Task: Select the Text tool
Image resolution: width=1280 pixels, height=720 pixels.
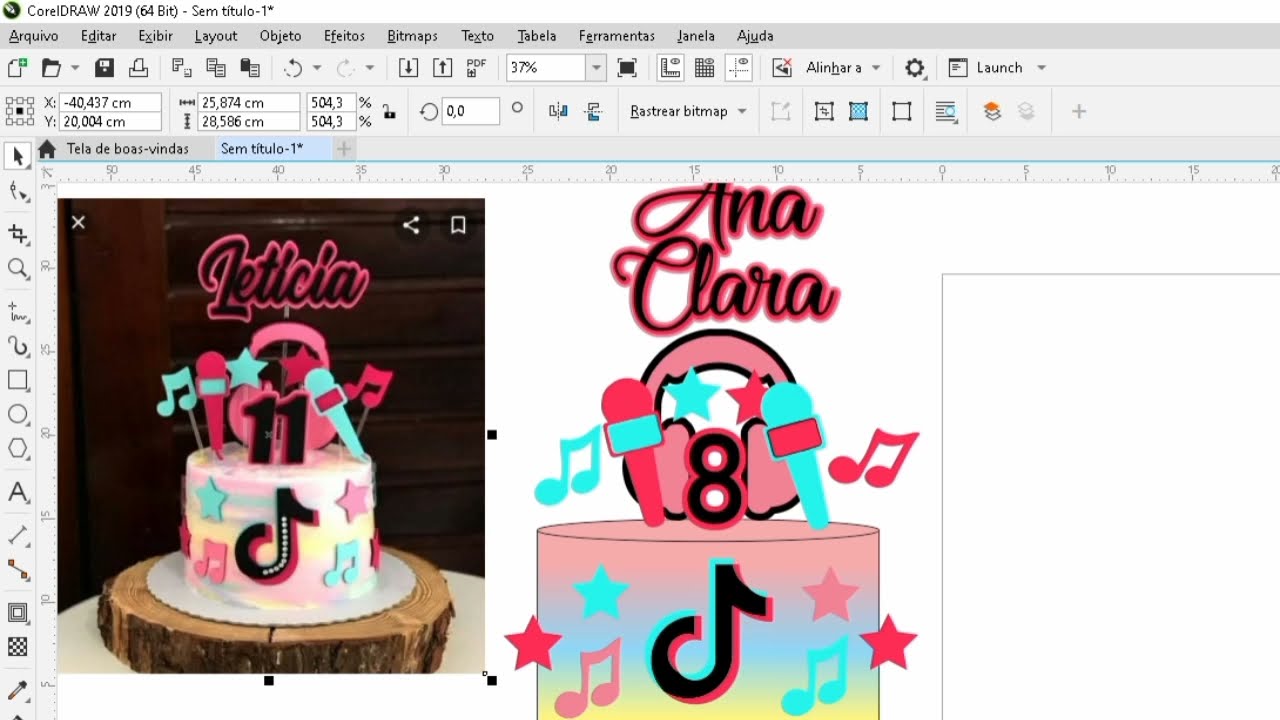Action: click(18, 492)
